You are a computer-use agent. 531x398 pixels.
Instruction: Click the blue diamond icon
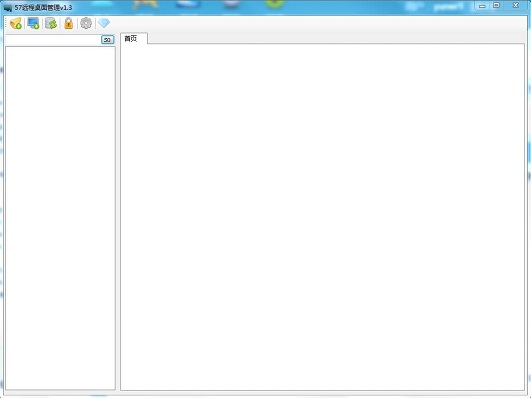(x=104, y=23)
